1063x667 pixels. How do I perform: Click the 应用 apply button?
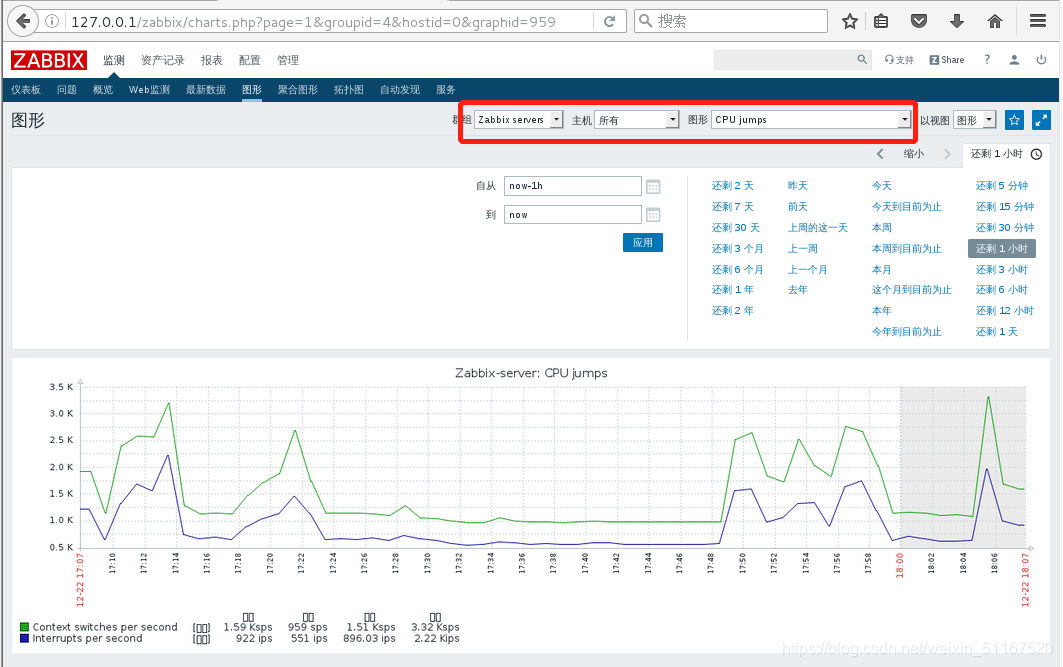point(643,243)
